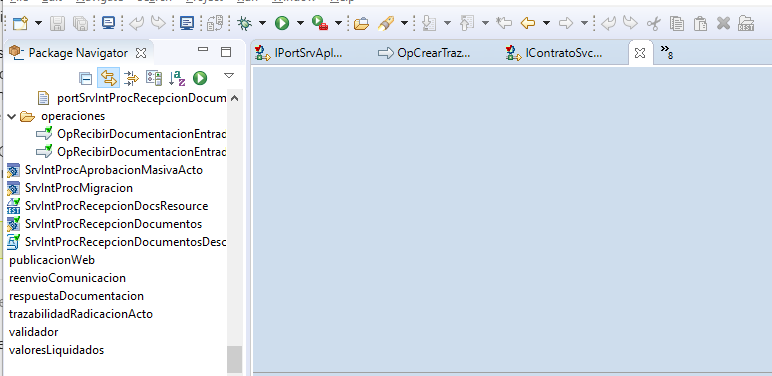Click the Collapse All icon
The image size is (772, 376).
[x=86, y=78]
